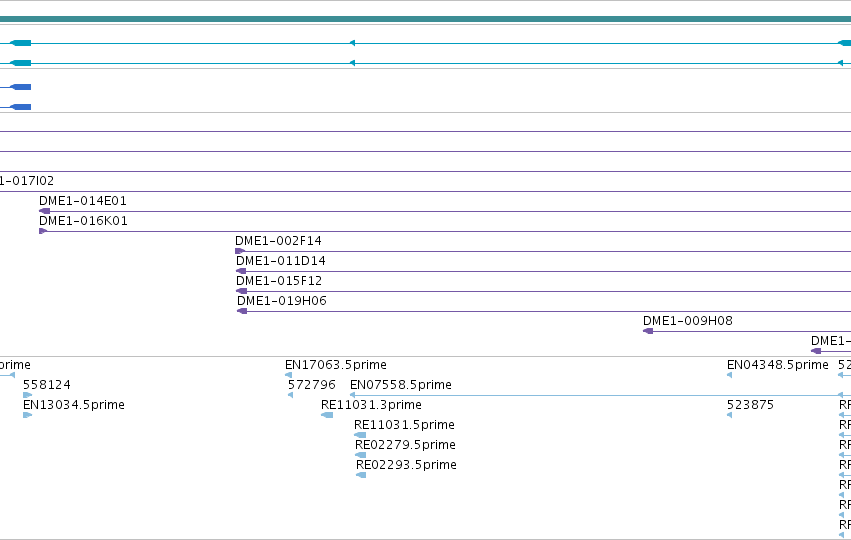Click the DME1-016K01 feature label

click(83, 221)
